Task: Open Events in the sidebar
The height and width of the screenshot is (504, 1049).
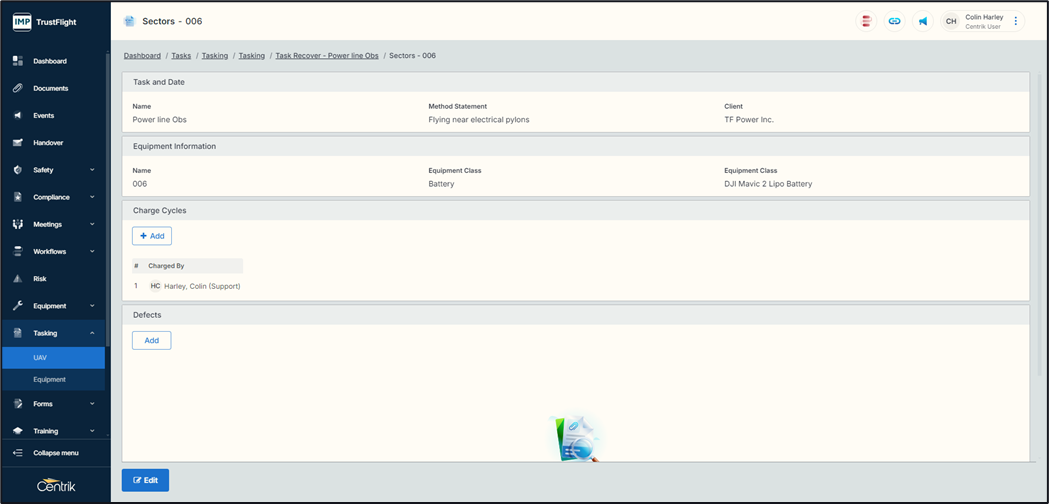Action: coord(44,116)
